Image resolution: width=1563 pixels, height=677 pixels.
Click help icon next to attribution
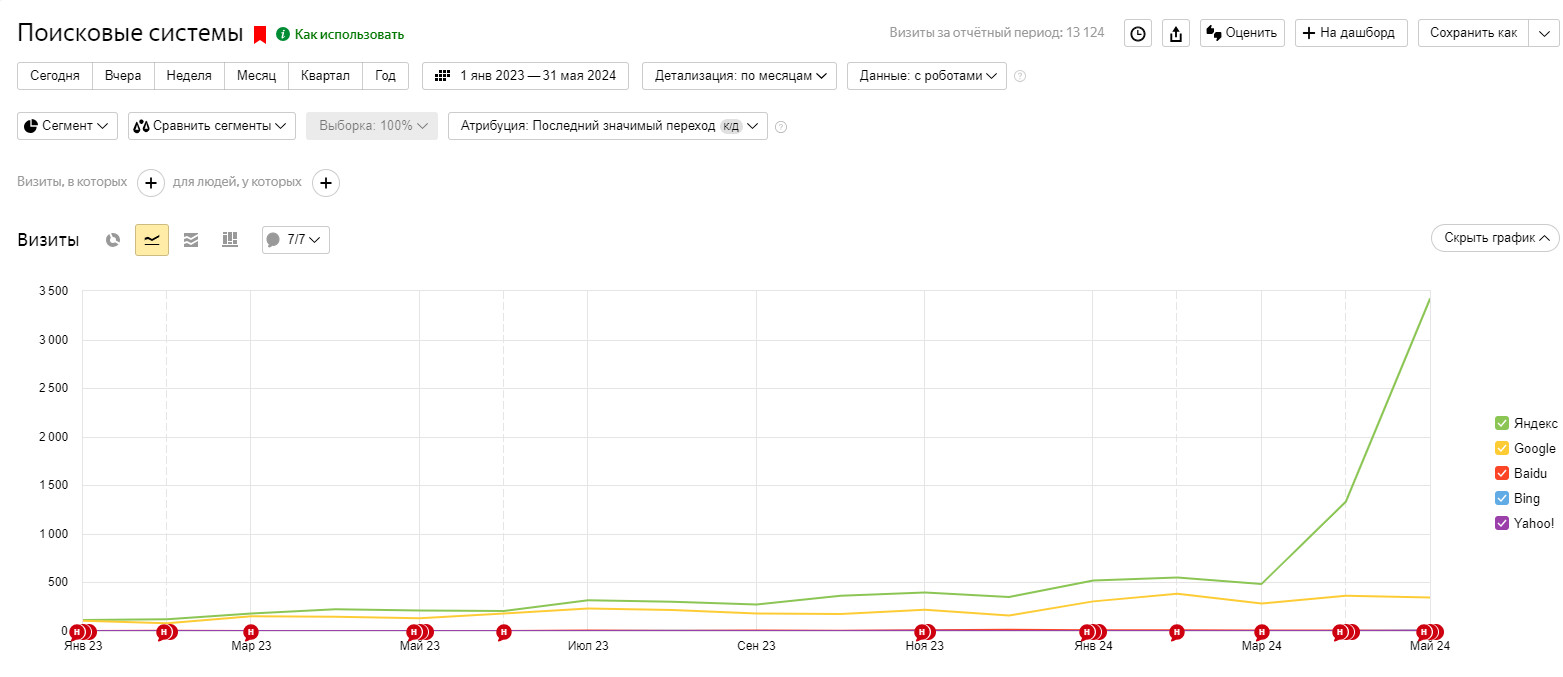pos(781,127)
